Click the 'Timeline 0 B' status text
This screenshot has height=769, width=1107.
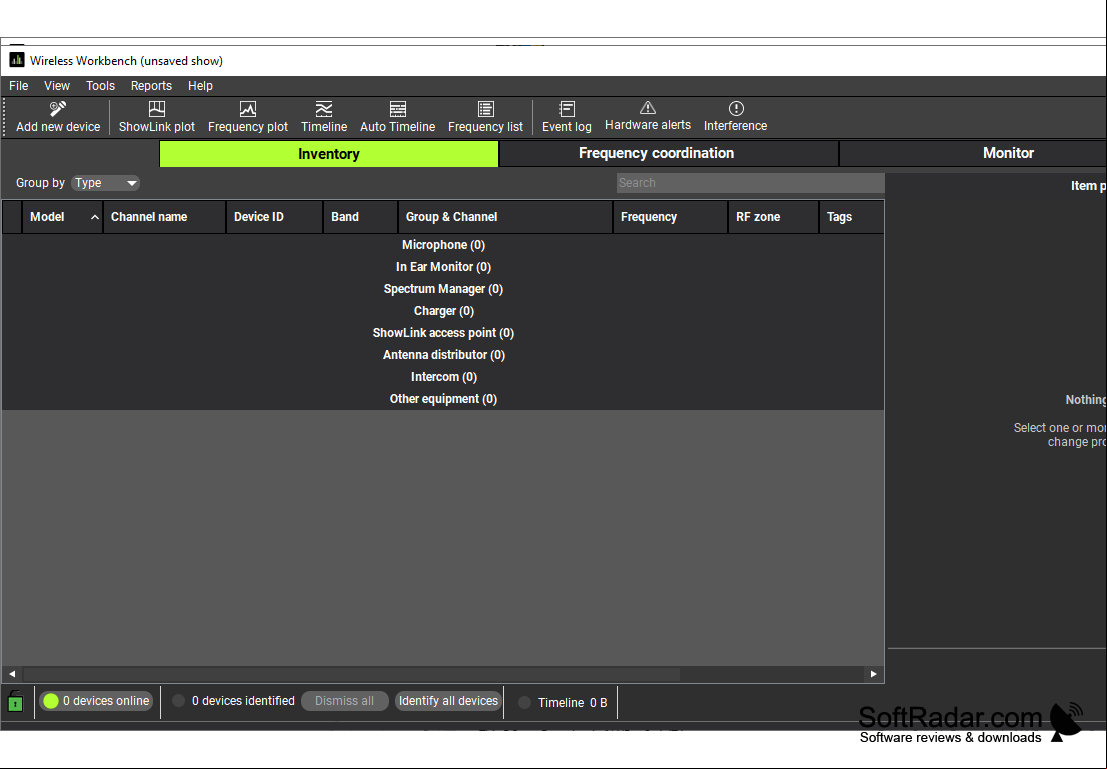pyautogui.click(x=573, y=703)
